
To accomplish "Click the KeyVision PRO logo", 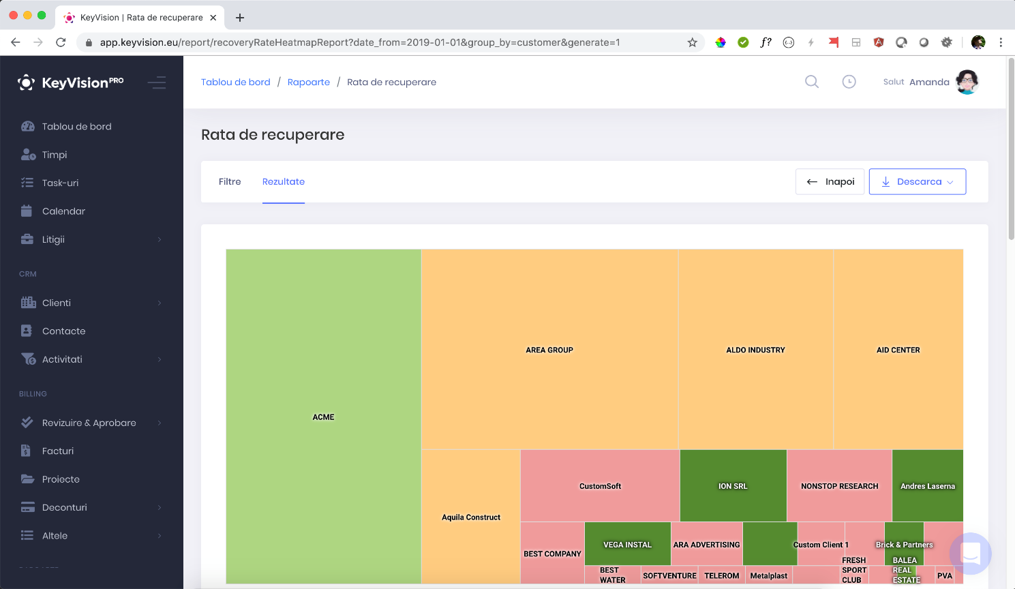I will coord(70,82).
